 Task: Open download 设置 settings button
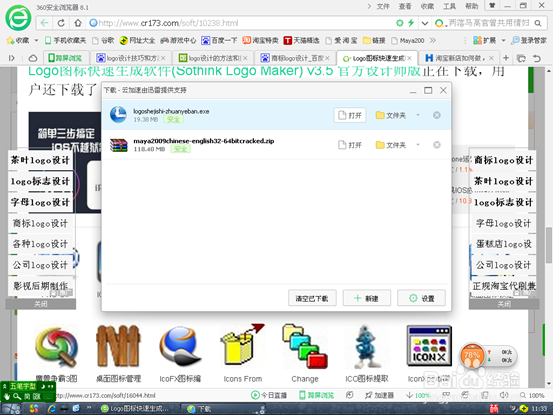coord(421,298)
